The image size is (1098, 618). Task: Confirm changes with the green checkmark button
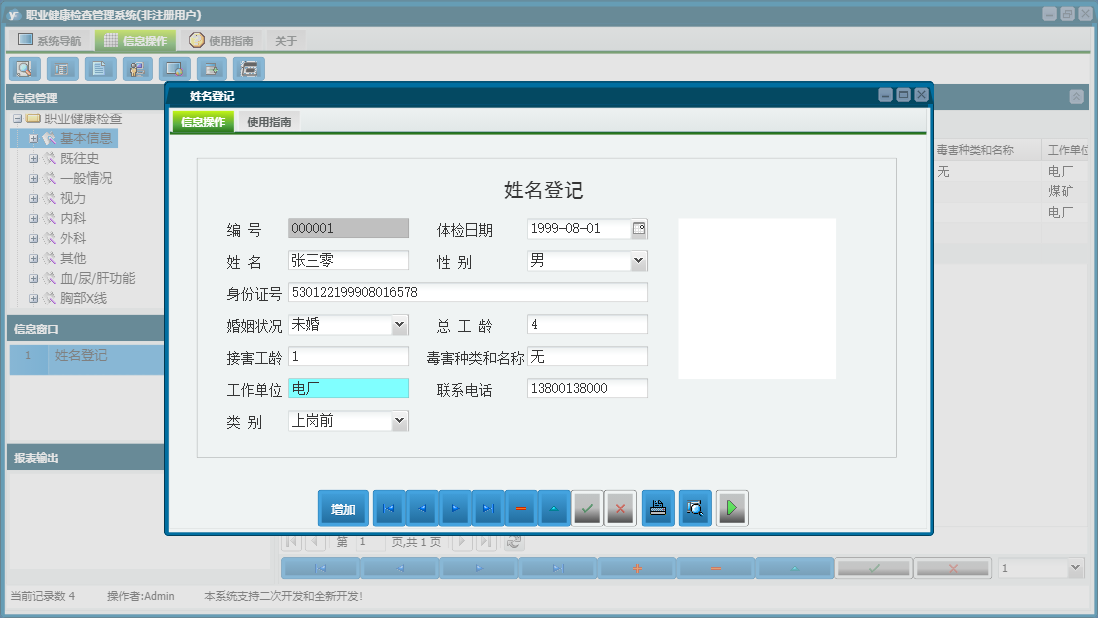(587, 508)
